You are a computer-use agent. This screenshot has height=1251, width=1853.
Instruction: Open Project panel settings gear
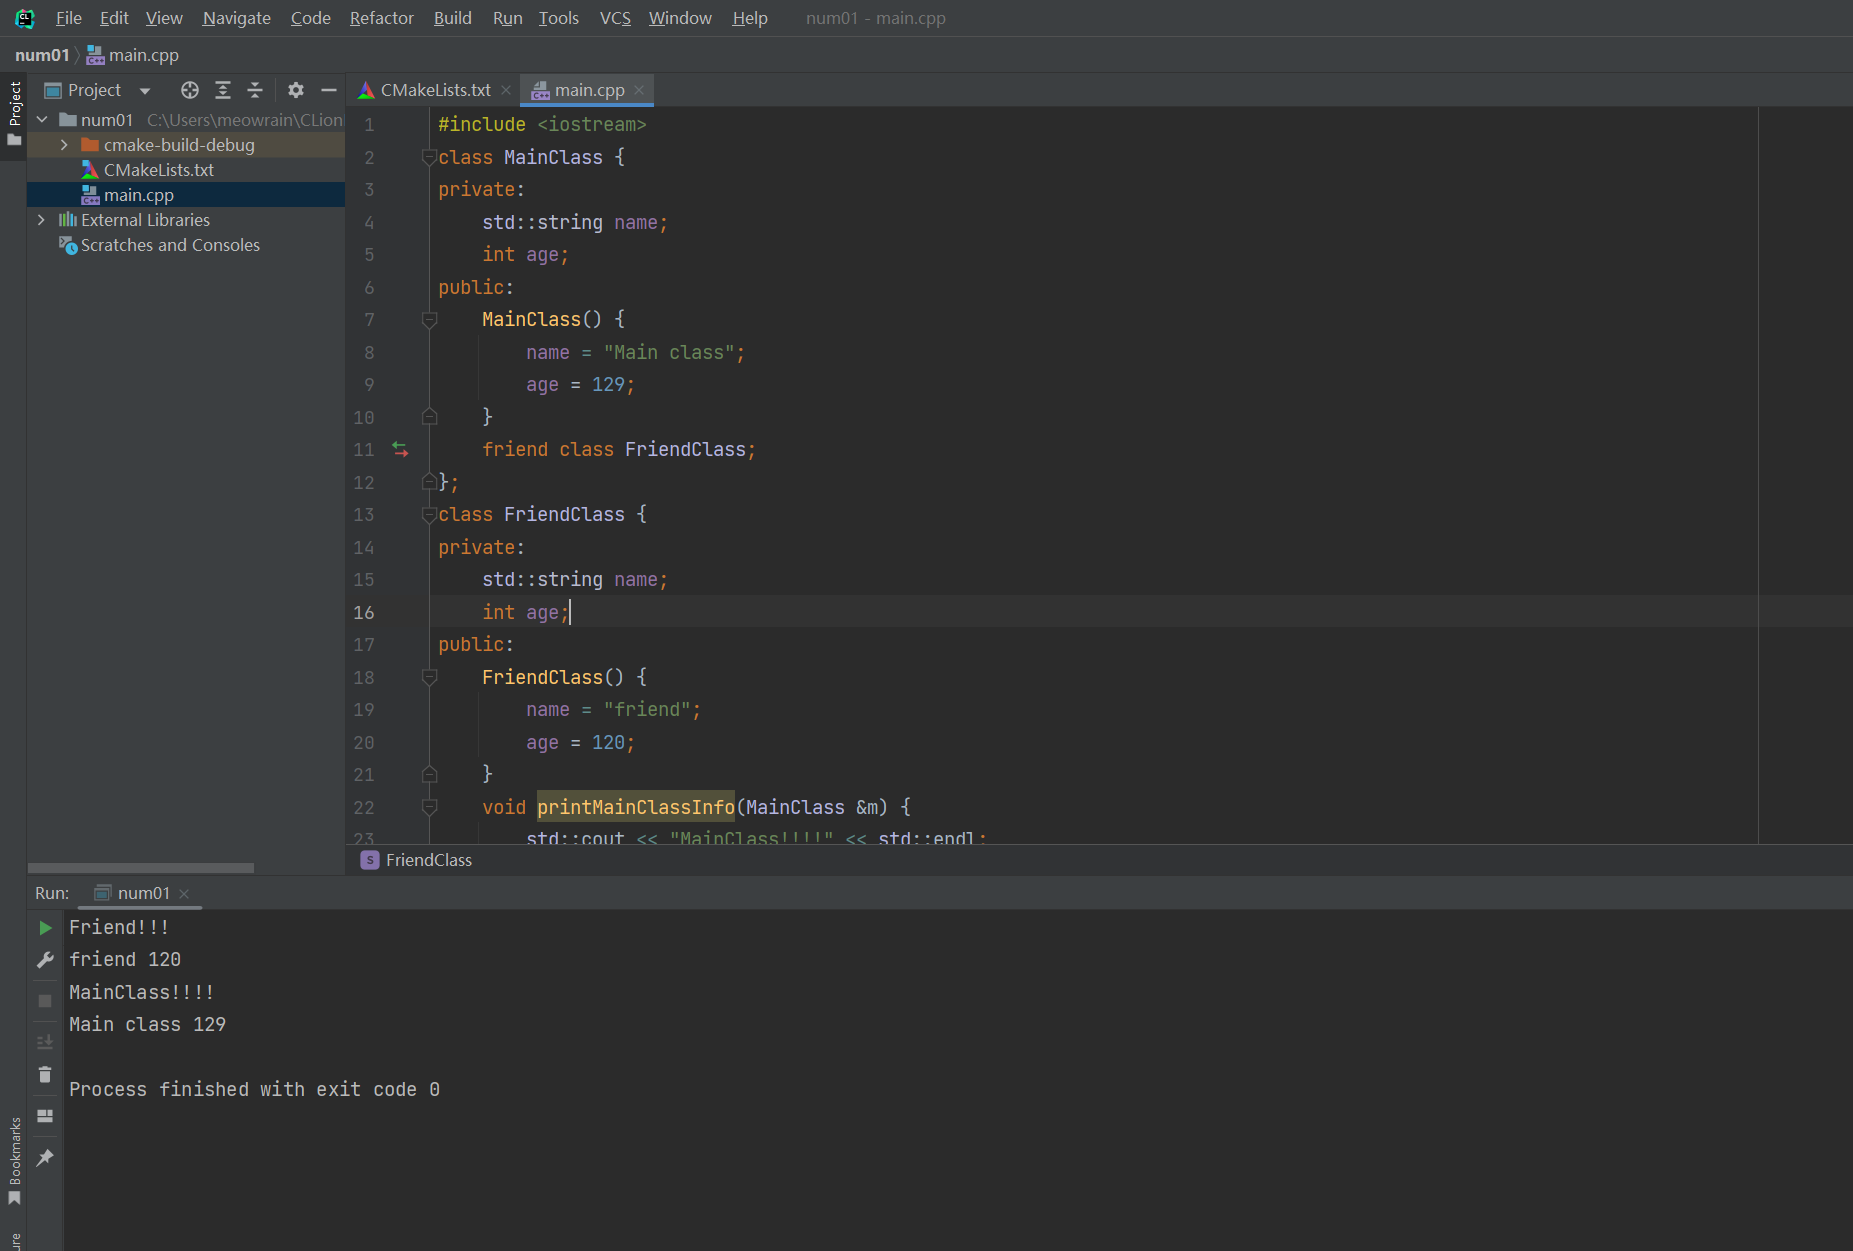click(295, 90)
